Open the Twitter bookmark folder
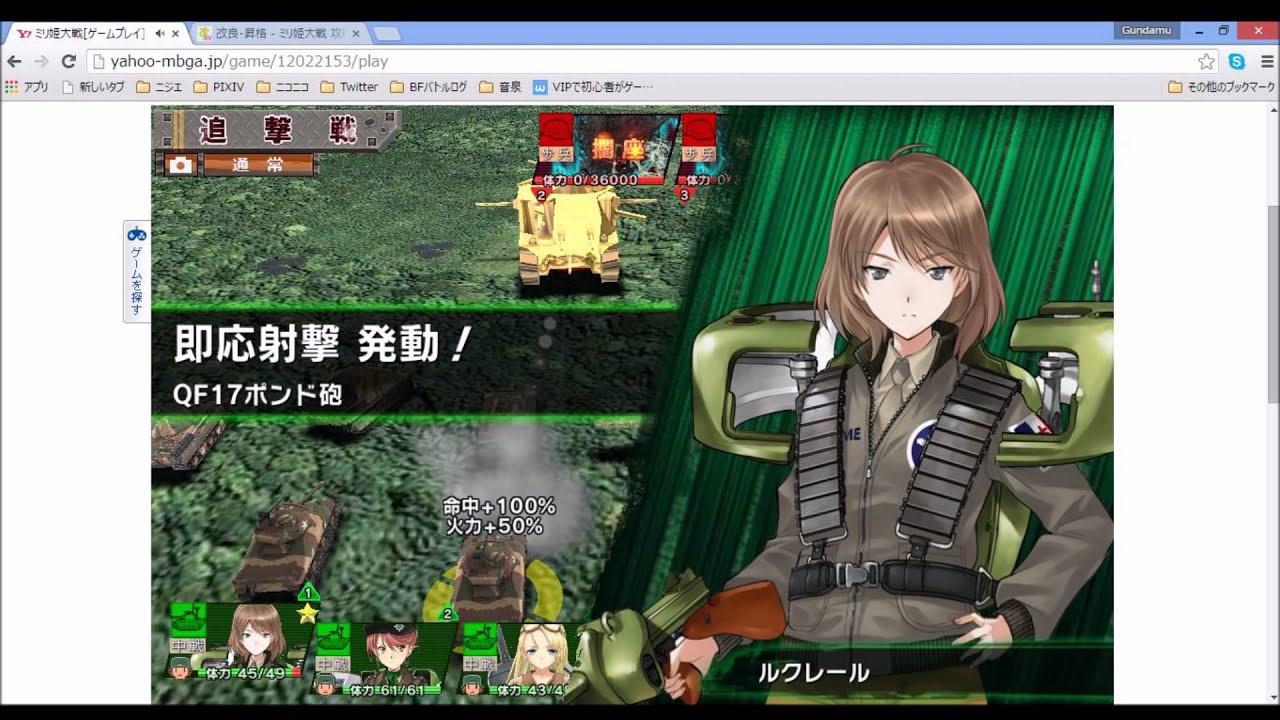Image resolution: width=1280 pixels, height=720 pixels. pos(349,87)
